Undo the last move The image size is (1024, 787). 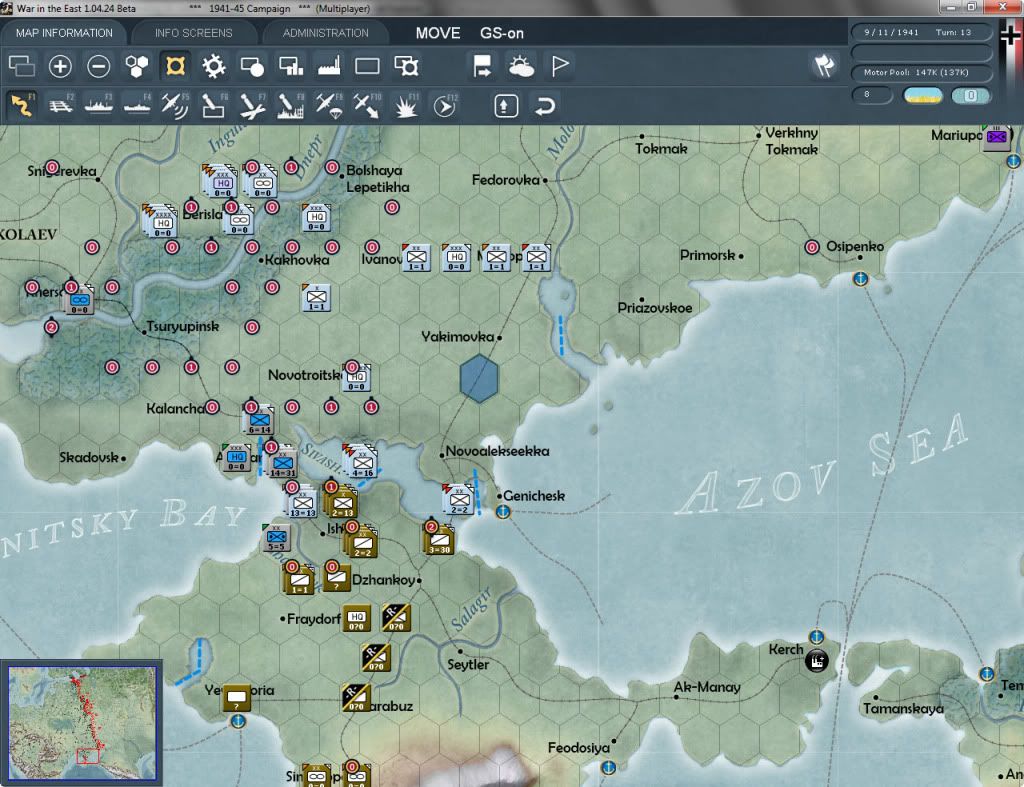pos(545,105)
